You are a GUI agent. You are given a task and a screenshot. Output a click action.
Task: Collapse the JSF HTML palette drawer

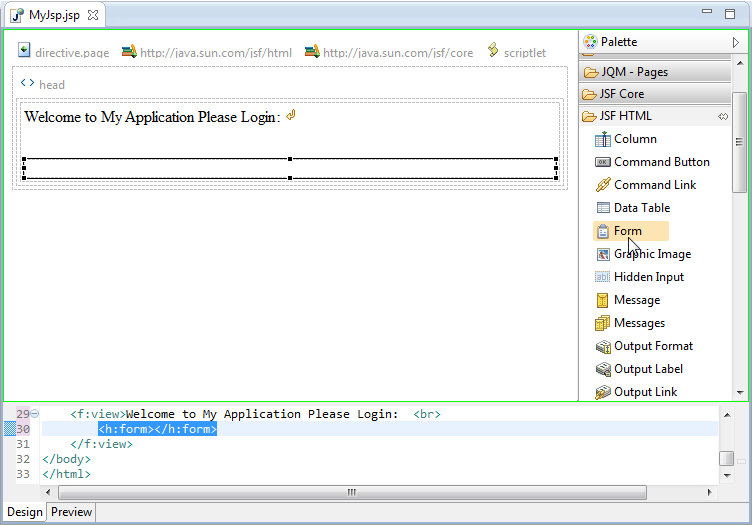640,116
